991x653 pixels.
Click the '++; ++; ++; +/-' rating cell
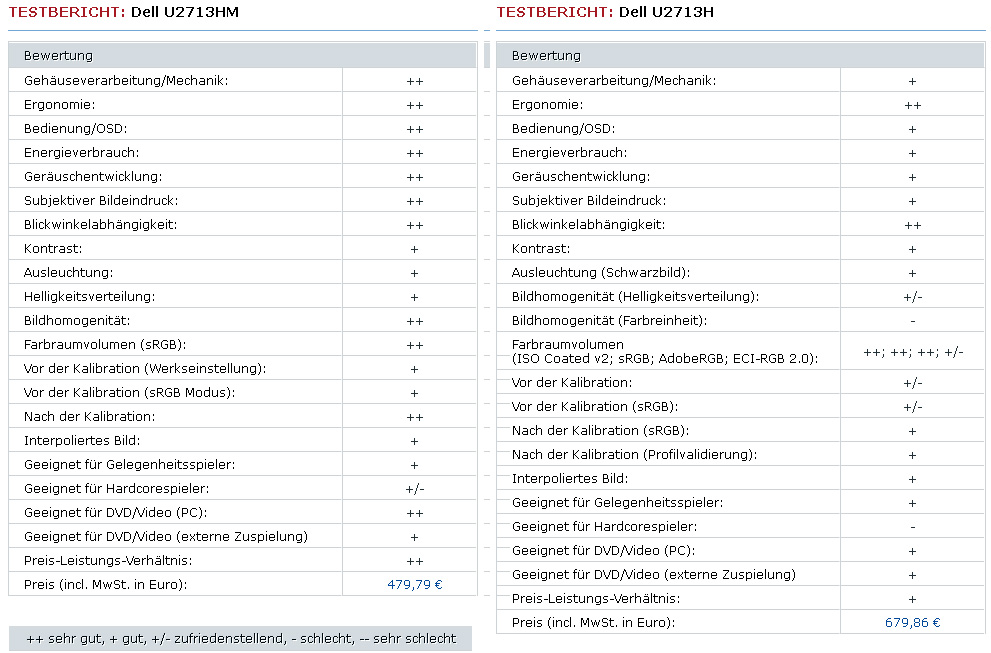[912, 352]
